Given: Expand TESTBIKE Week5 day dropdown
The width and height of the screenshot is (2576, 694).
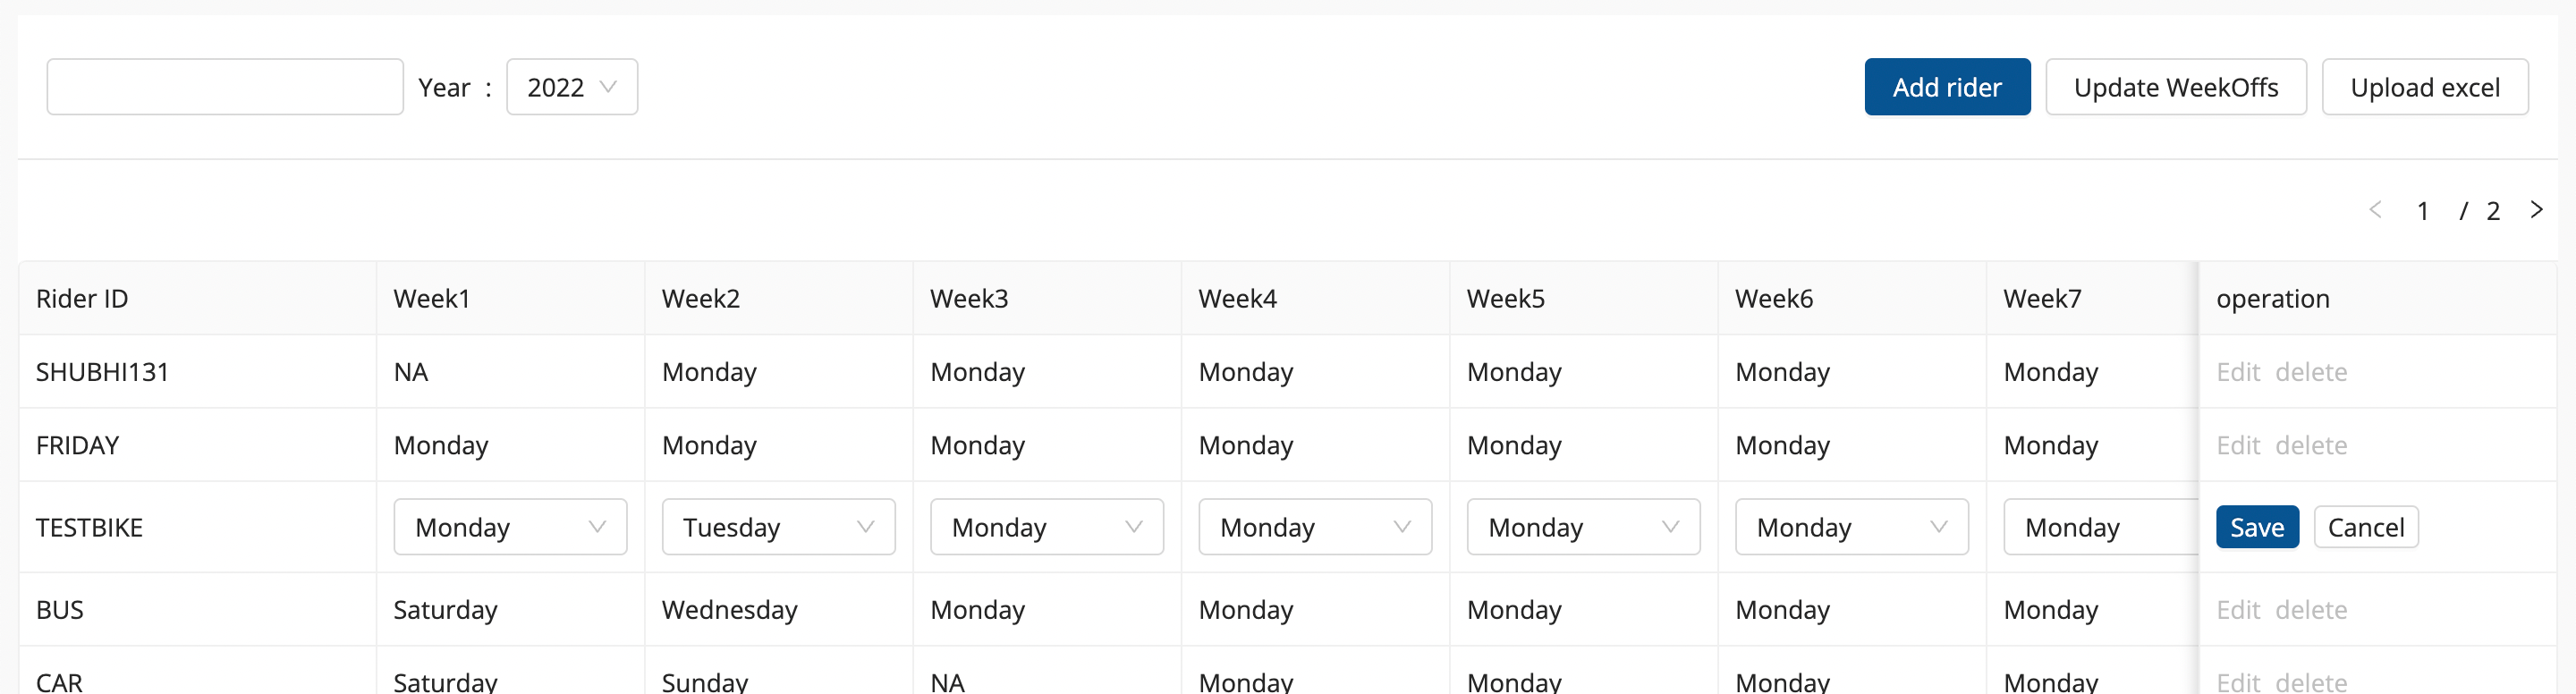Looking at the screenshot, I should [1582, 527].
